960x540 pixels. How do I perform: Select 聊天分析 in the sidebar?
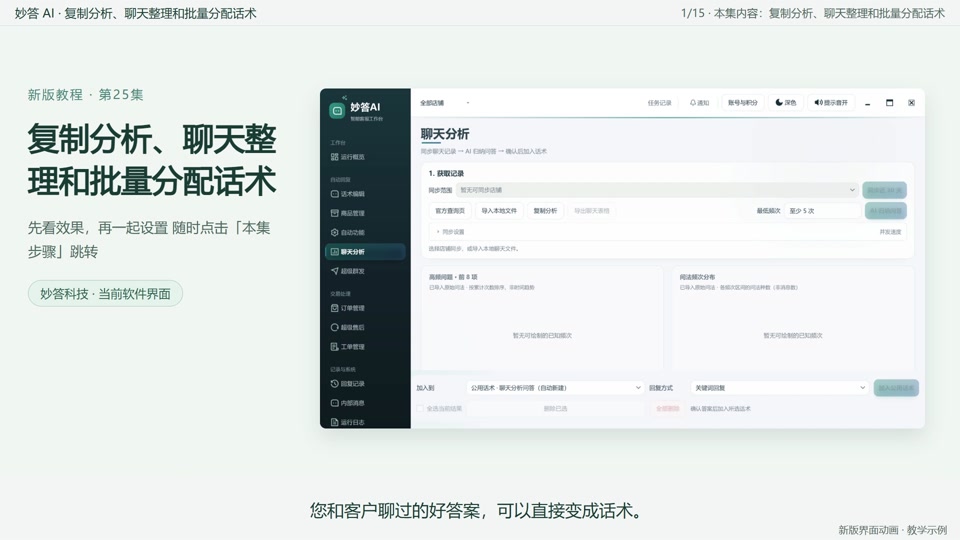[365, 252]
